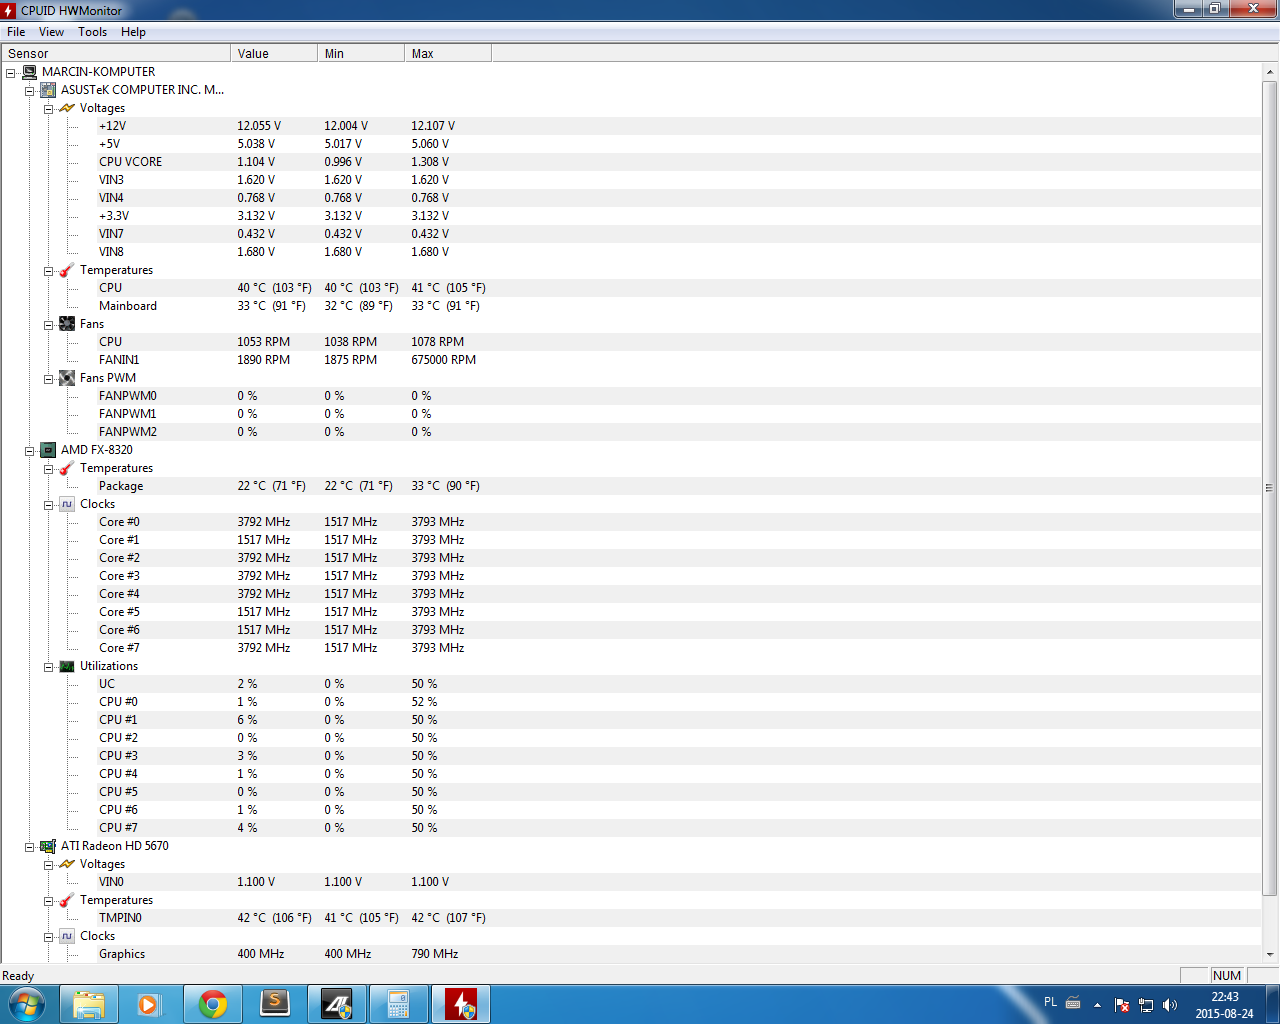
Task: Click the scrollbar down arrow
Action: point(1270,954)
